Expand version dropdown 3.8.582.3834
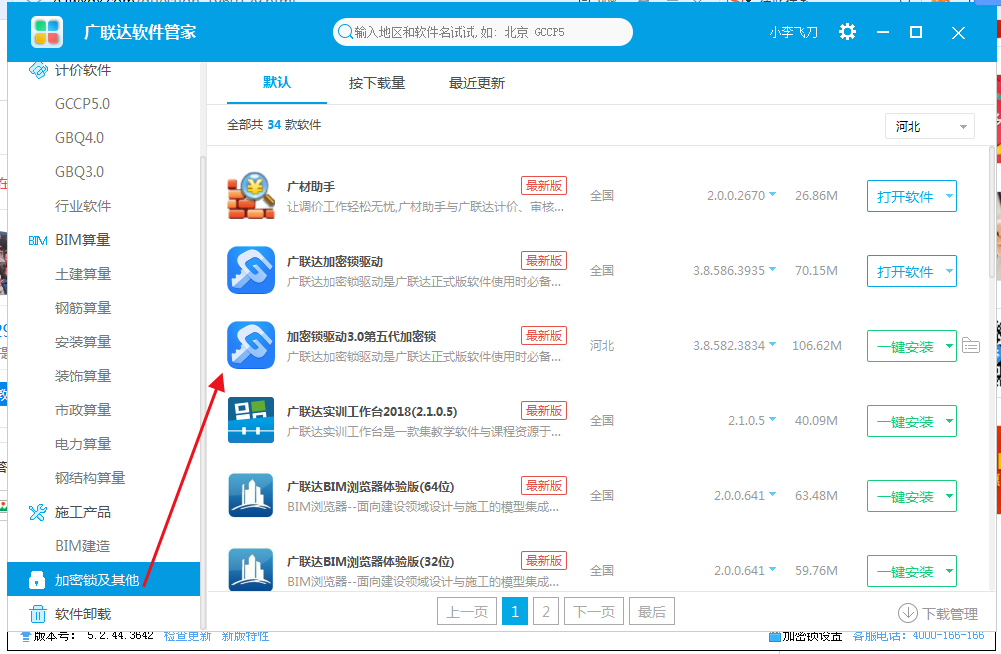Viewport: 1001px width, 654px height. tap(772, 344)
